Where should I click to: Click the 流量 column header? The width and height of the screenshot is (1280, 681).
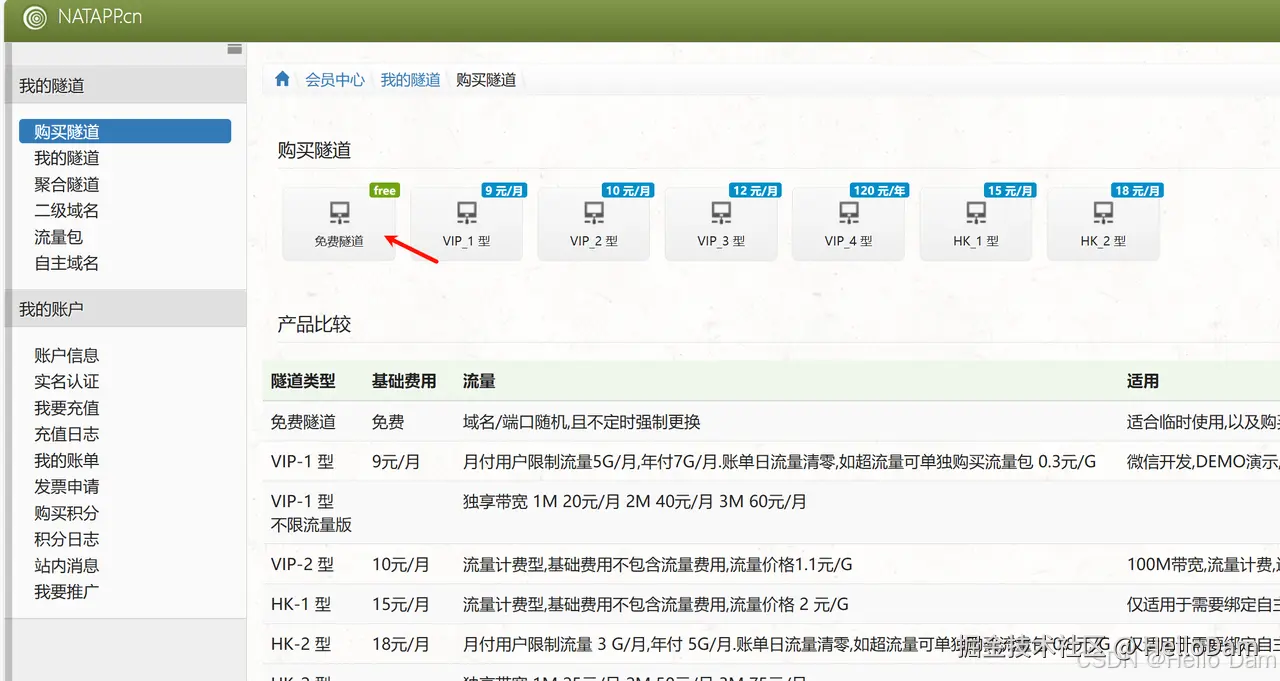pyautogui.click(x=479, y=381)
